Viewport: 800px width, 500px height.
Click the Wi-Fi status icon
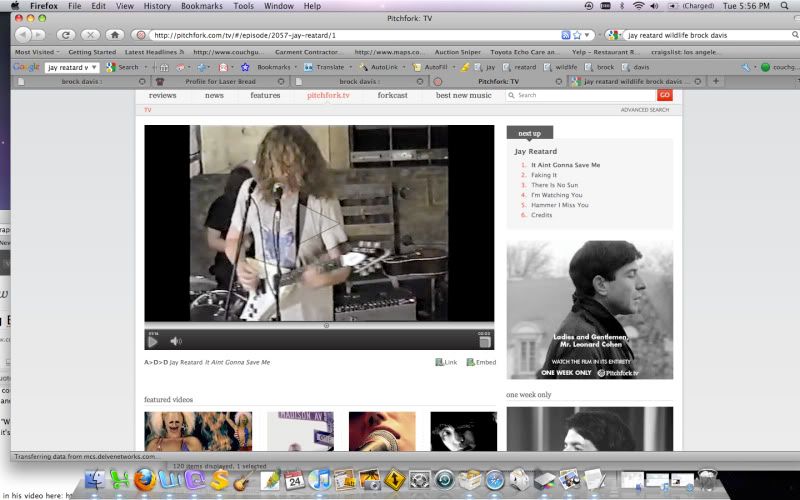638,6
